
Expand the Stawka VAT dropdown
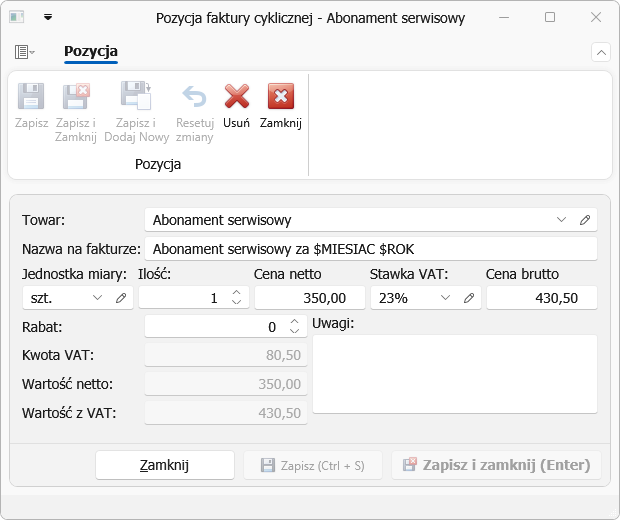click(446, 298)
